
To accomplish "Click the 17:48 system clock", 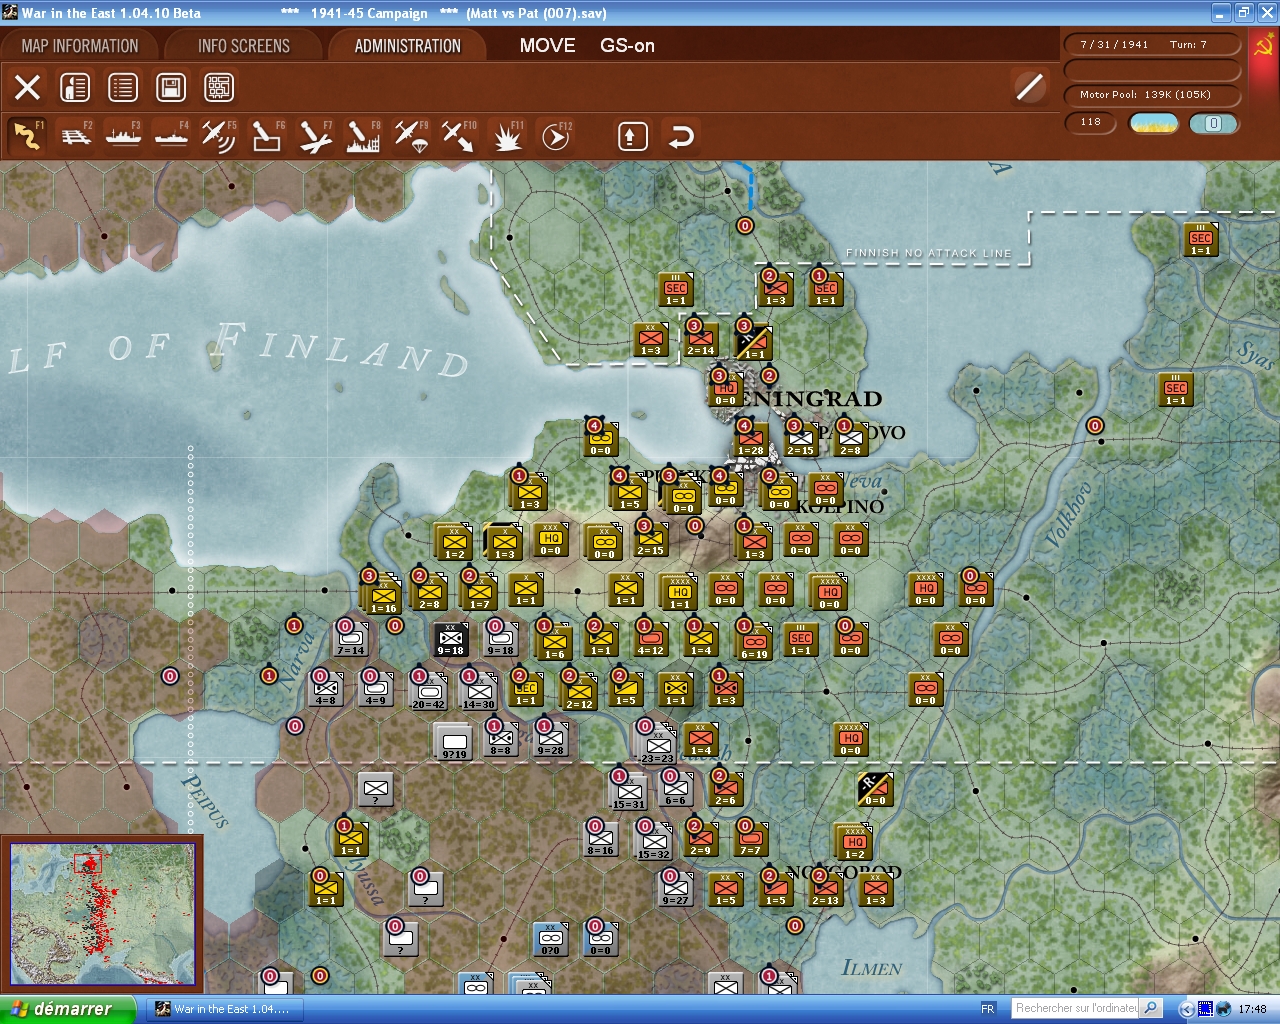I will click(1252, 1009).
